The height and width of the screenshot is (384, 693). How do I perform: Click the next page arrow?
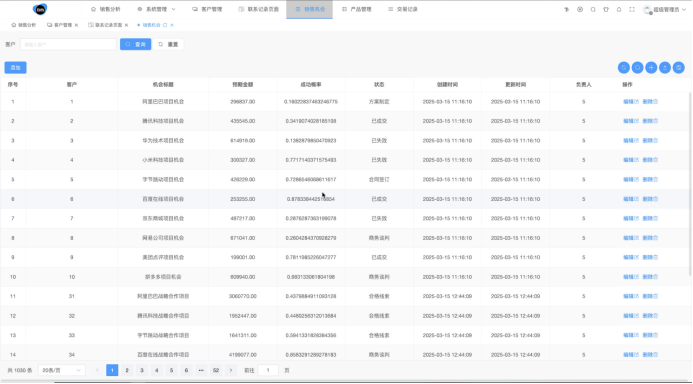(231, 370)
